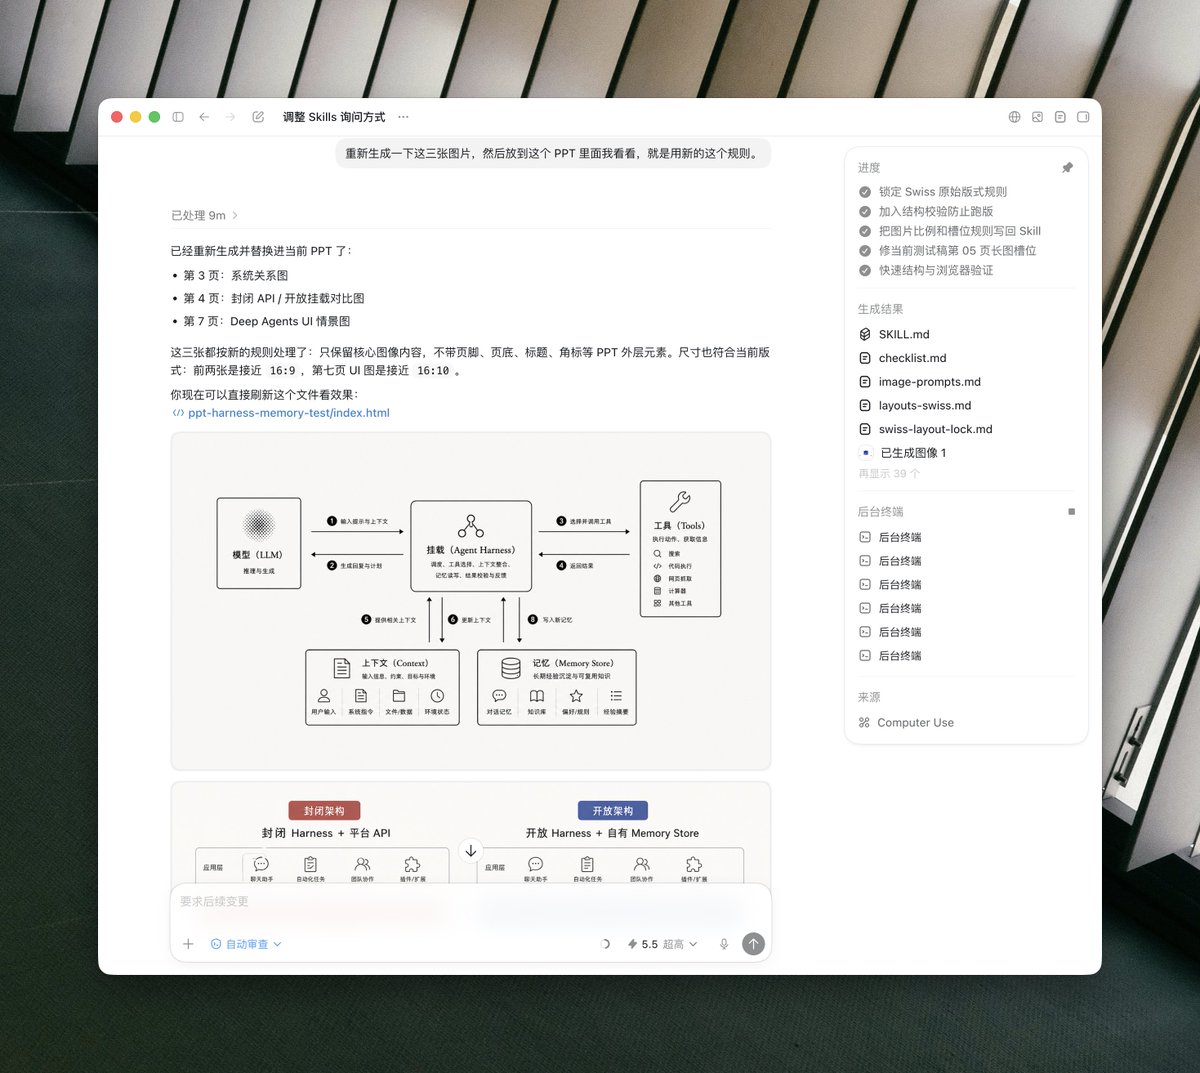This screenshot has height=1073, width=1200.
Task: Open SKILL.md from generated results
Action: tap(904, 334)
